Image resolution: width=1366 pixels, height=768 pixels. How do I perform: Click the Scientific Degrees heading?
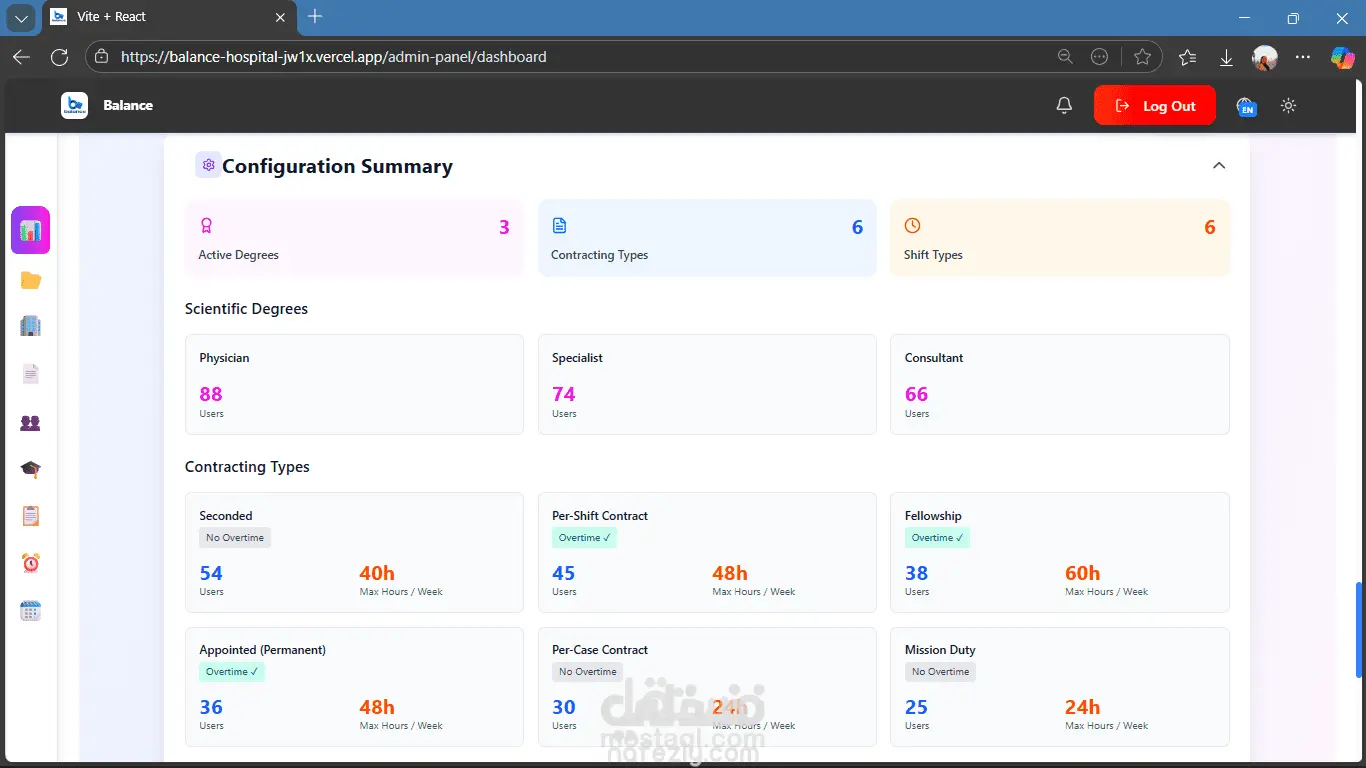click(x=246, y=309)
